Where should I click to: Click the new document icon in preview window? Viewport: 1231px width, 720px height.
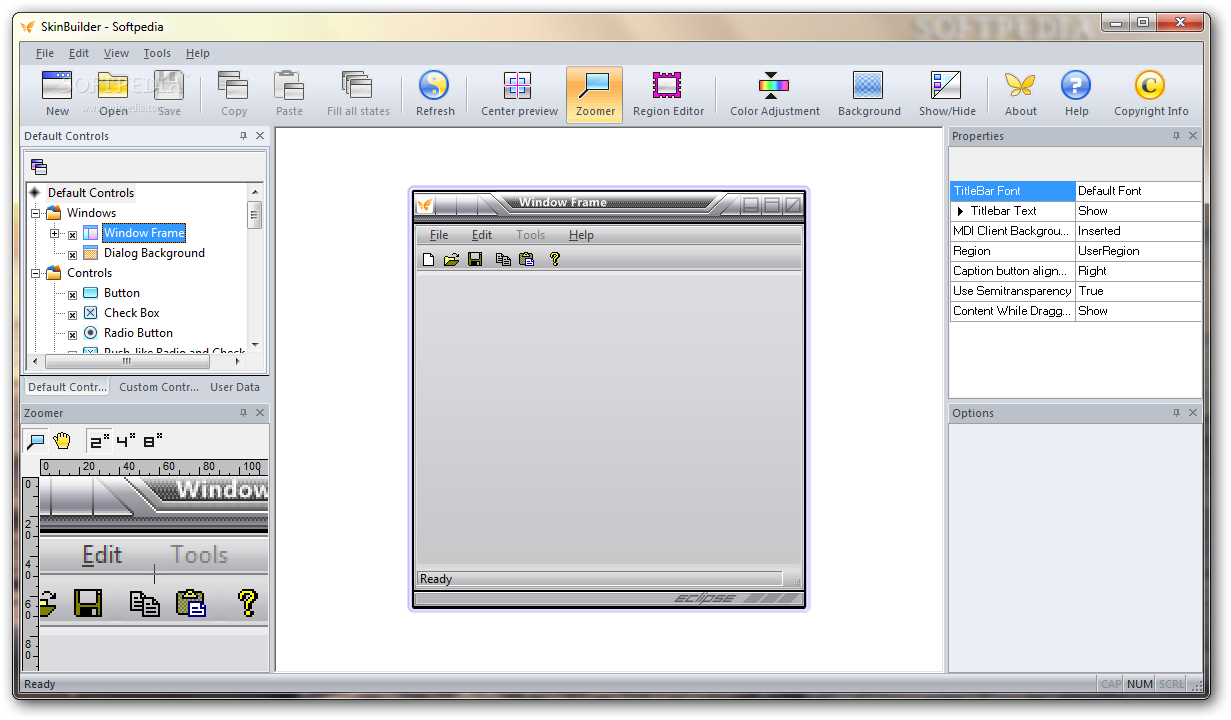(429, 260)
